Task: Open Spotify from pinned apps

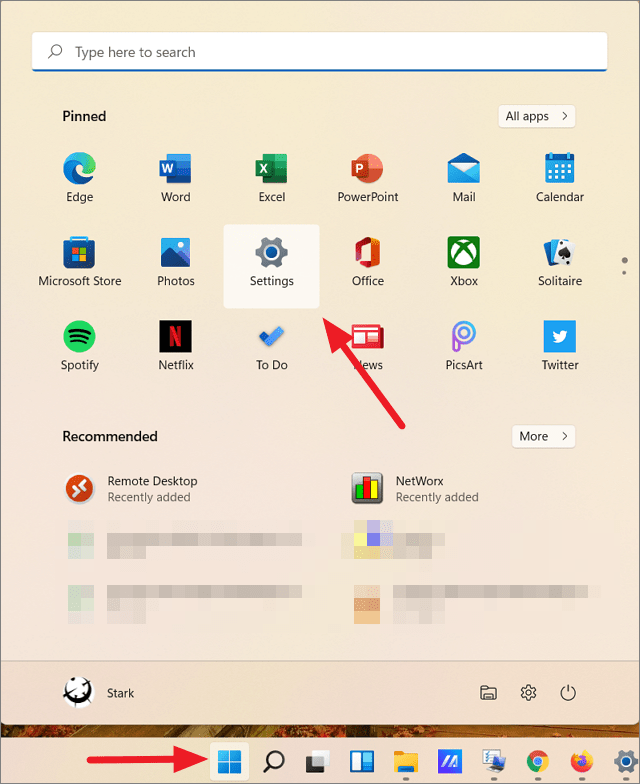Action: coord(80,346)
